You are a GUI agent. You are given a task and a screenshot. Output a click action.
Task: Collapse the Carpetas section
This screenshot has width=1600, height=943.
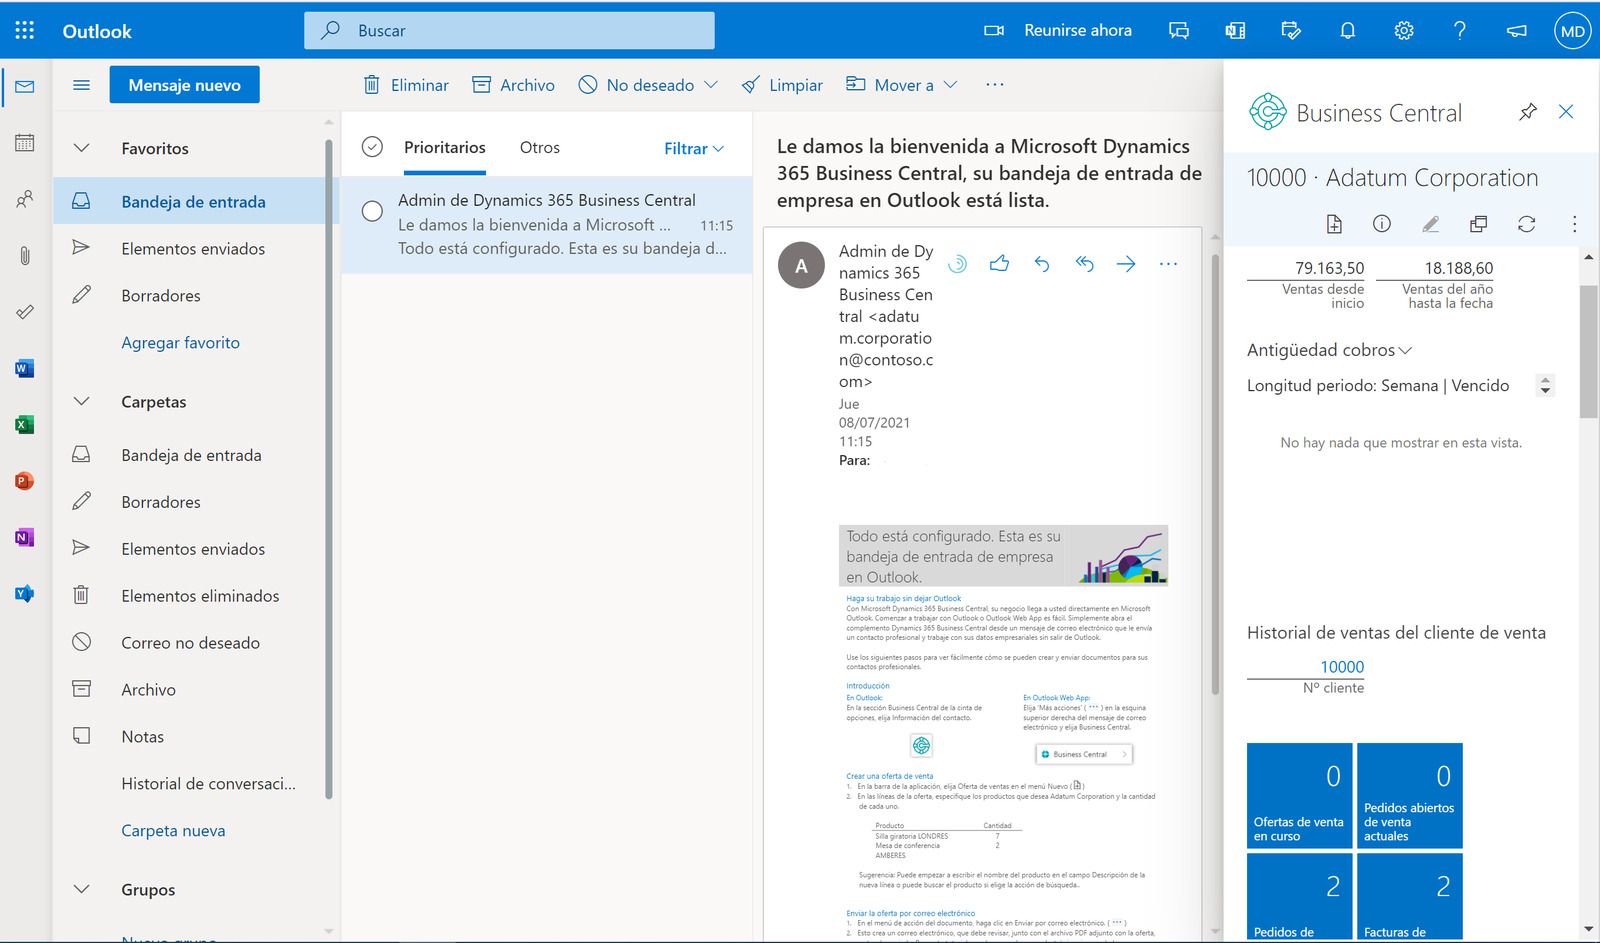82,401
